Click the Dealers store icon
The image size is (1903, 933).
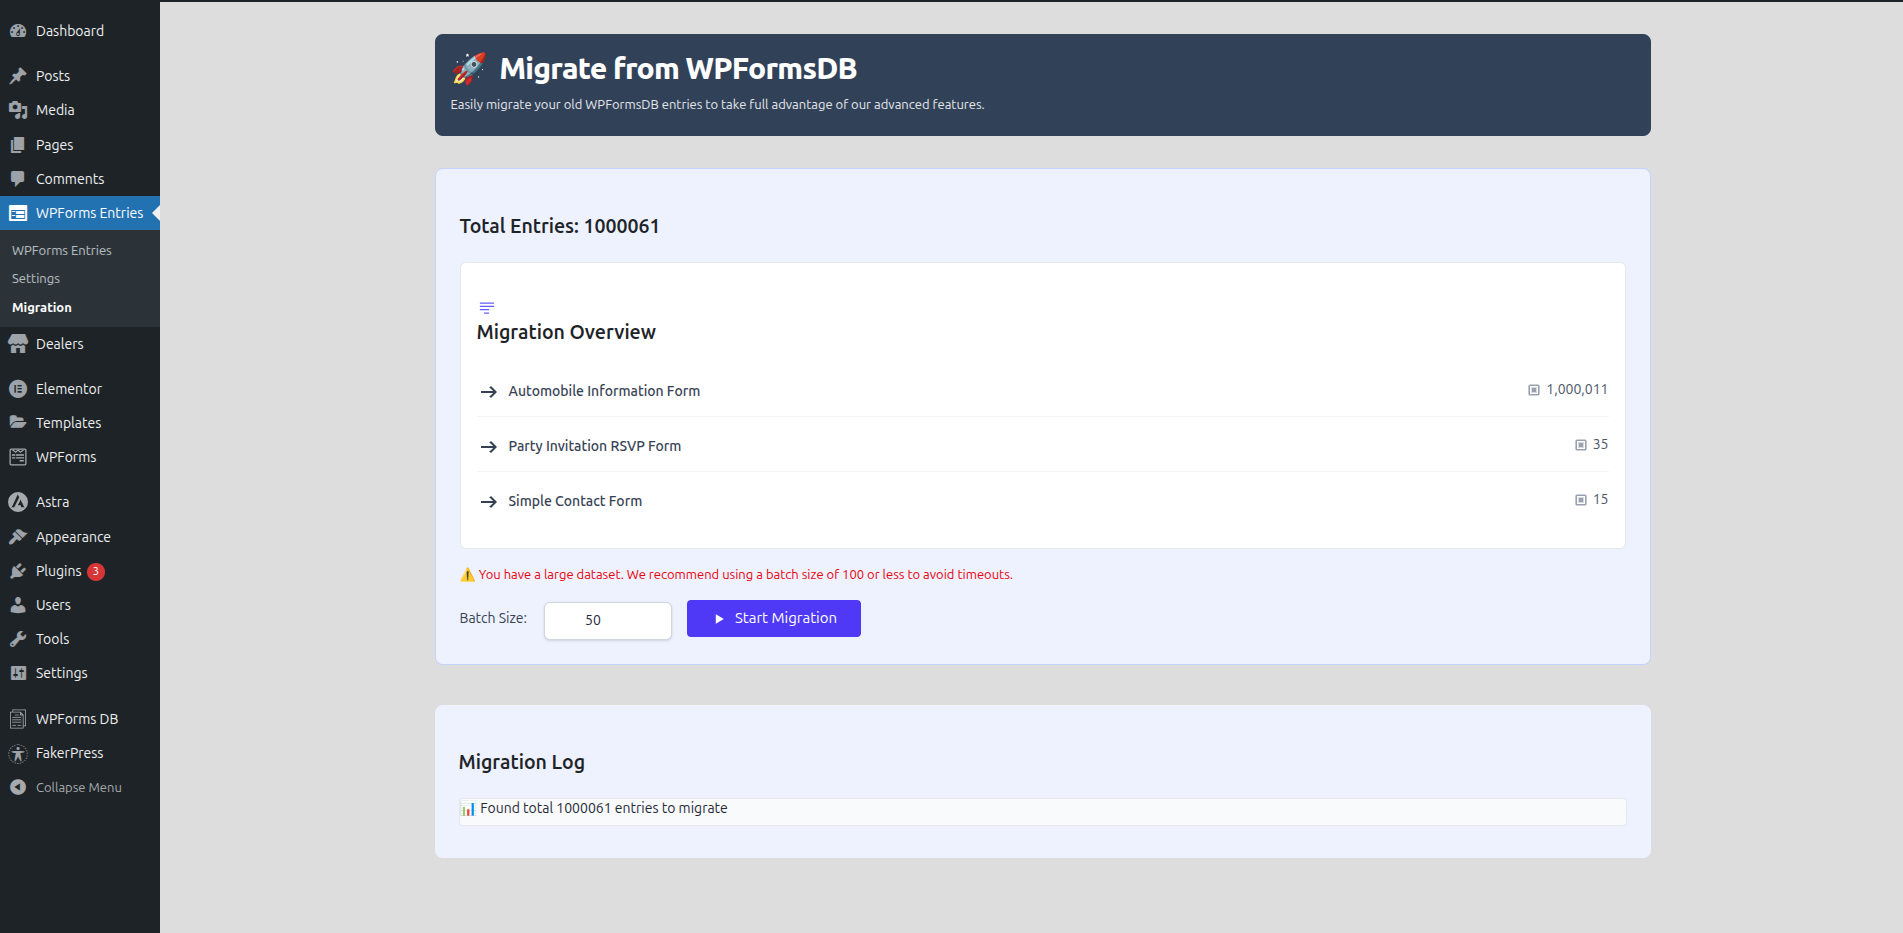(18, 344)
